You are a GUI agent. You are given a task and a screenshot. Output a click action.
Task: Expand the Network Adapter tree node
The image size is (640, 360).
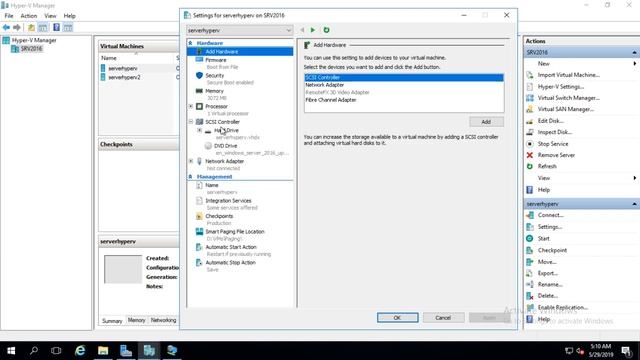click(191, 161)
